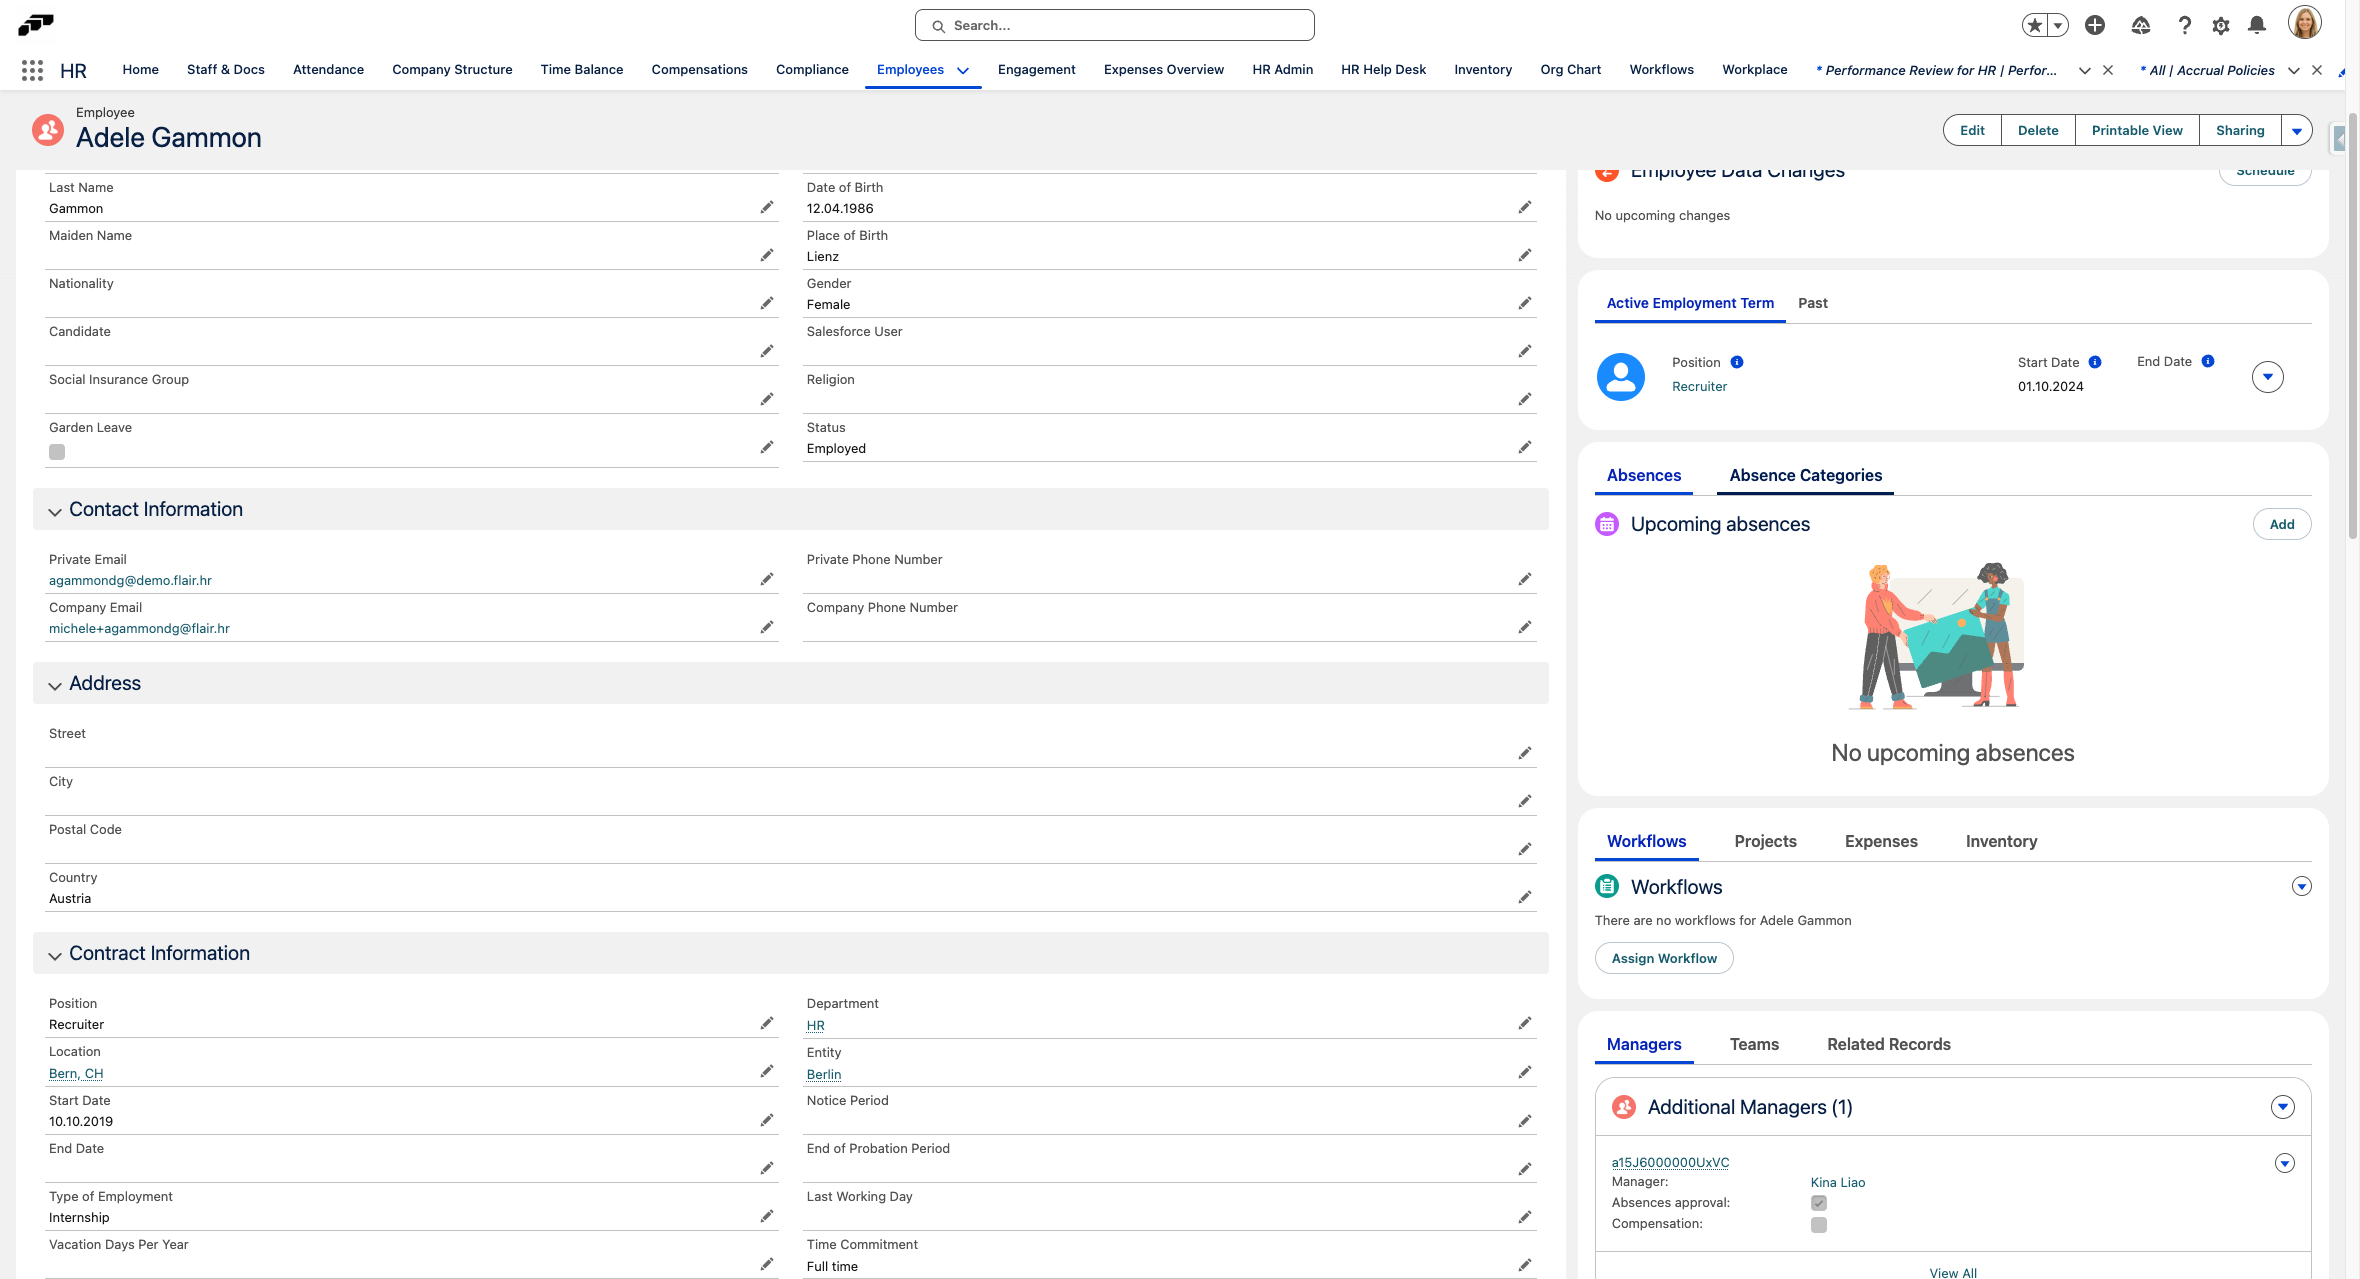This screenshot has height=1279, width=2360.
Task: Collapse the Contact Information section
Action: point(55,511)
